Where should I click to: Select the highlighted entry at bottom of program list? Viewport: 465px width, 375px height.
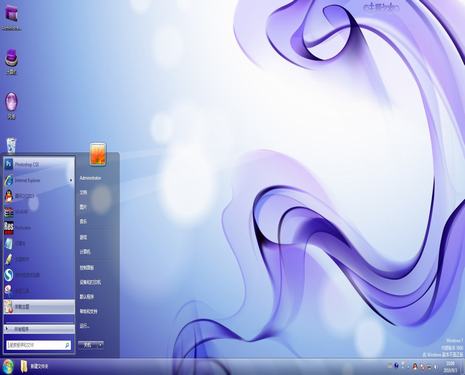pos(39,307)
